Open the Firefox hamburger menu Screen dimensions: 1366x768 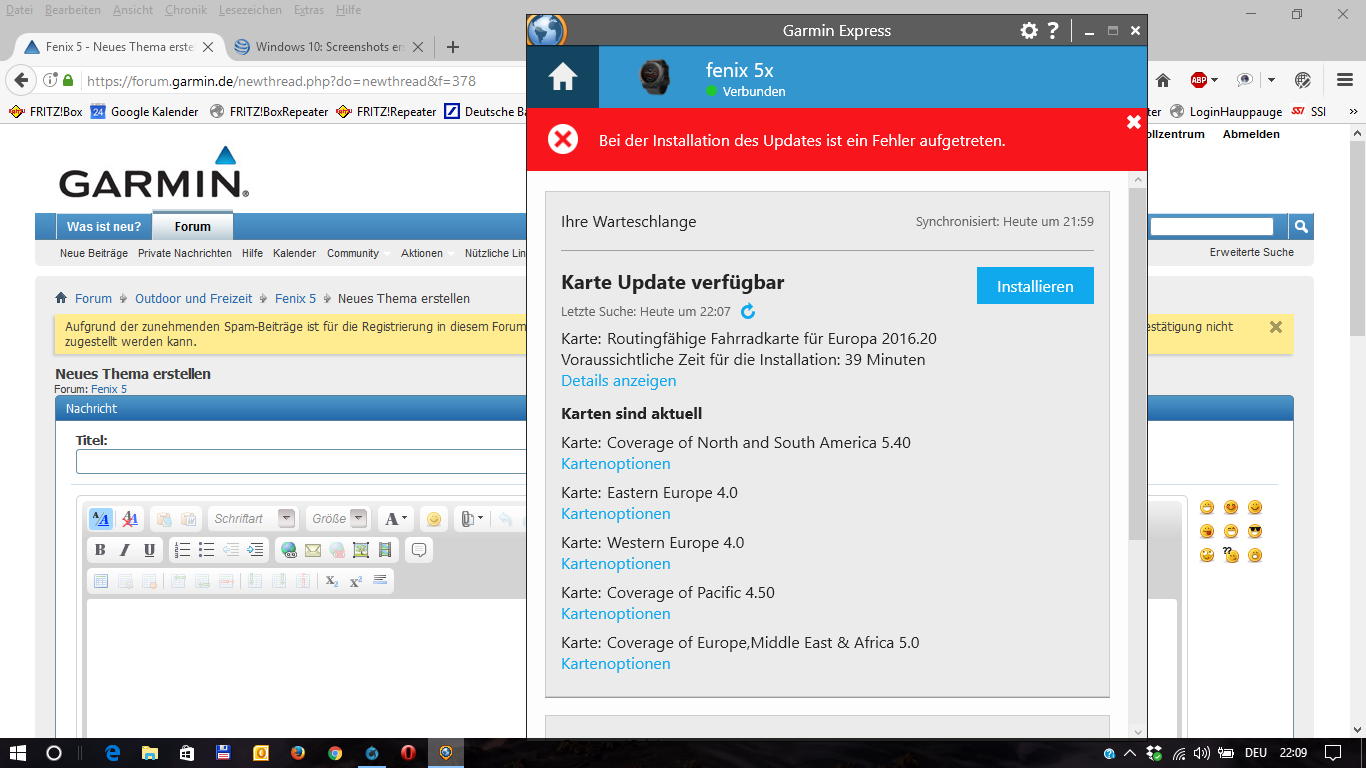point(1345,80)
